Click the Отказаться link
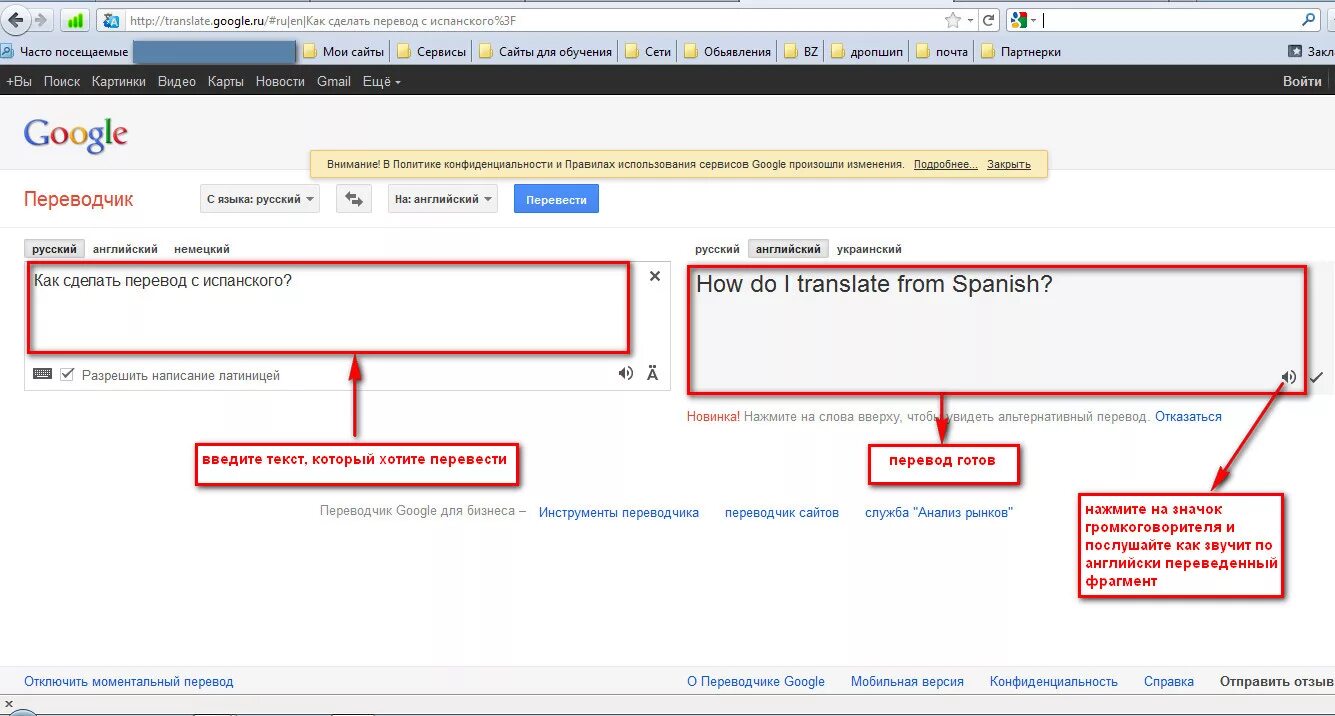This screenshot has height=716, width=1335. [x=1188, y=416]
